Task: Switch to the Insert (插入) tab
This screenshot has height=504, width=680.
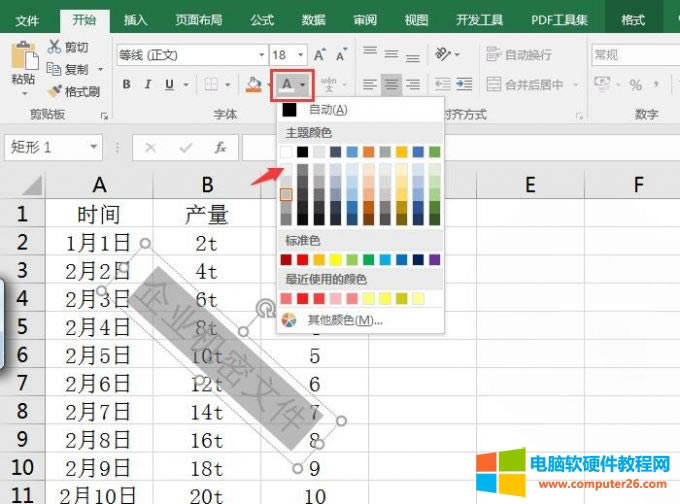Action: click(135, 20)
